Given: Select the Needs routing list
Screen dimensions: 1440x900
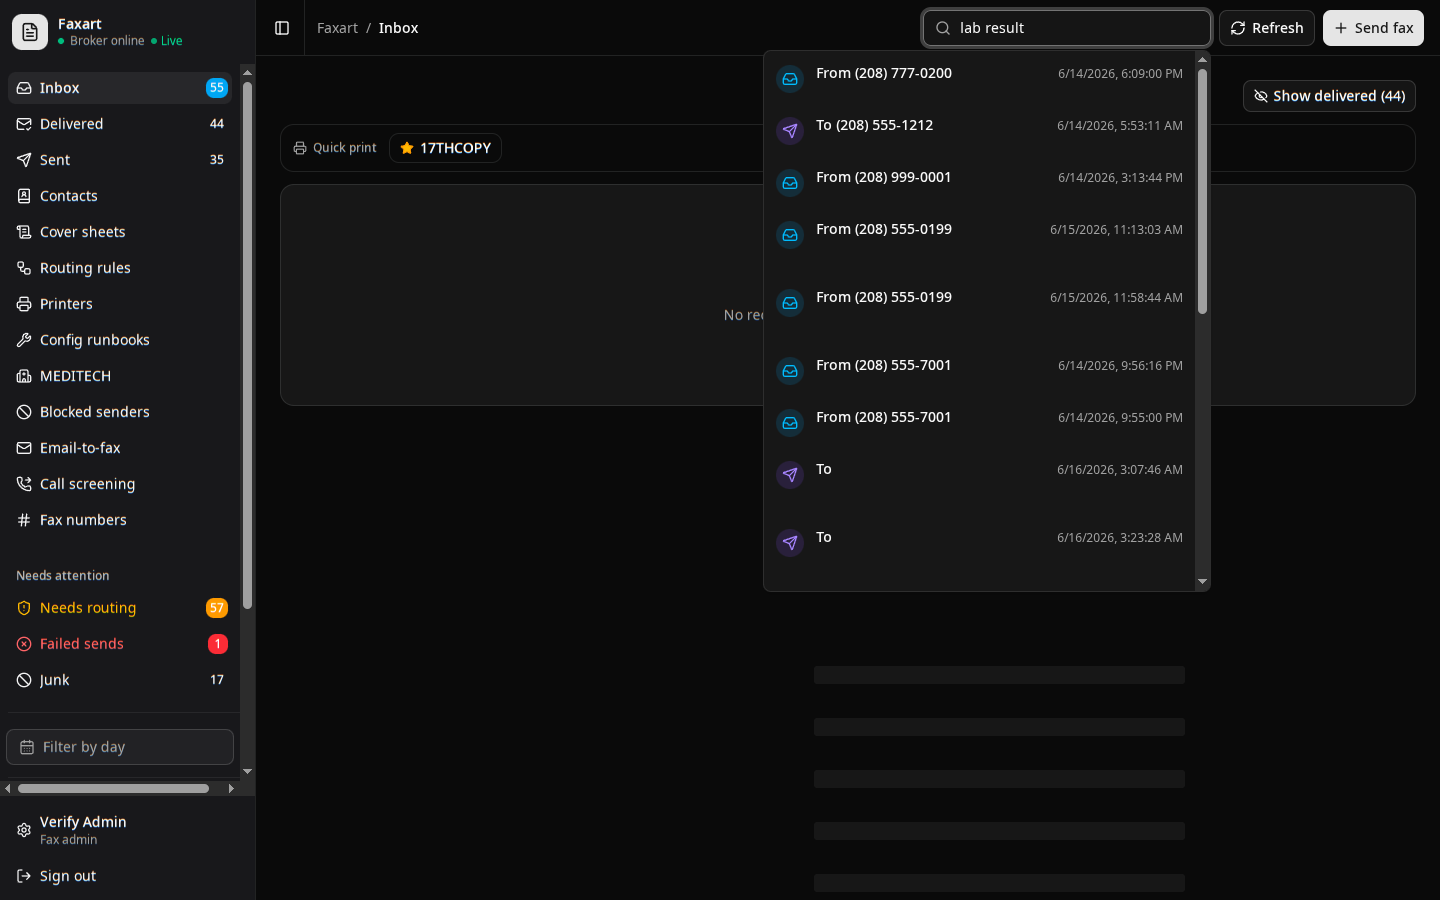Looking at the screenshot, I should [120, 608].
